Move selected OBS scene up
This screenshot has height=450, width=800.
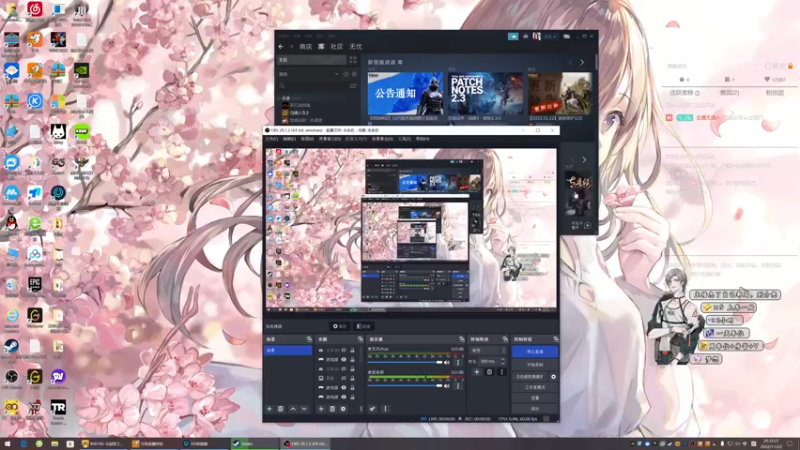(293, 409)
